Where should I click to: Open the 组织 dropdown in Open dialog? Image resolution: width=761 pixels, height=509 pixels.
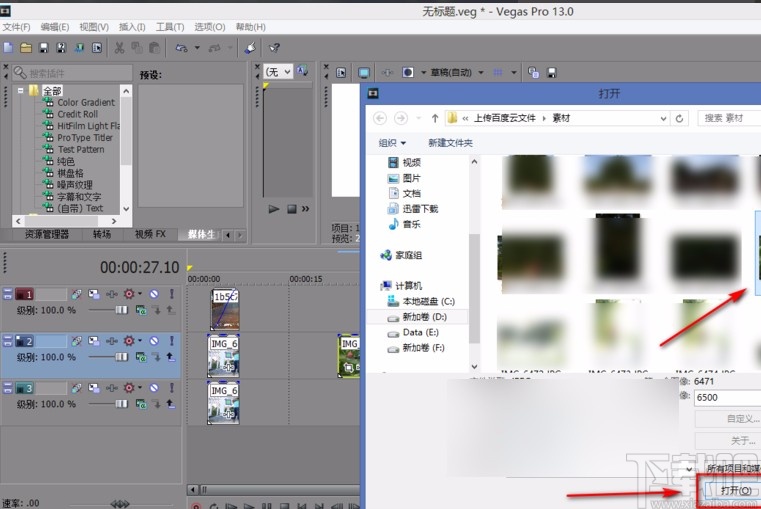coord(390,143)
